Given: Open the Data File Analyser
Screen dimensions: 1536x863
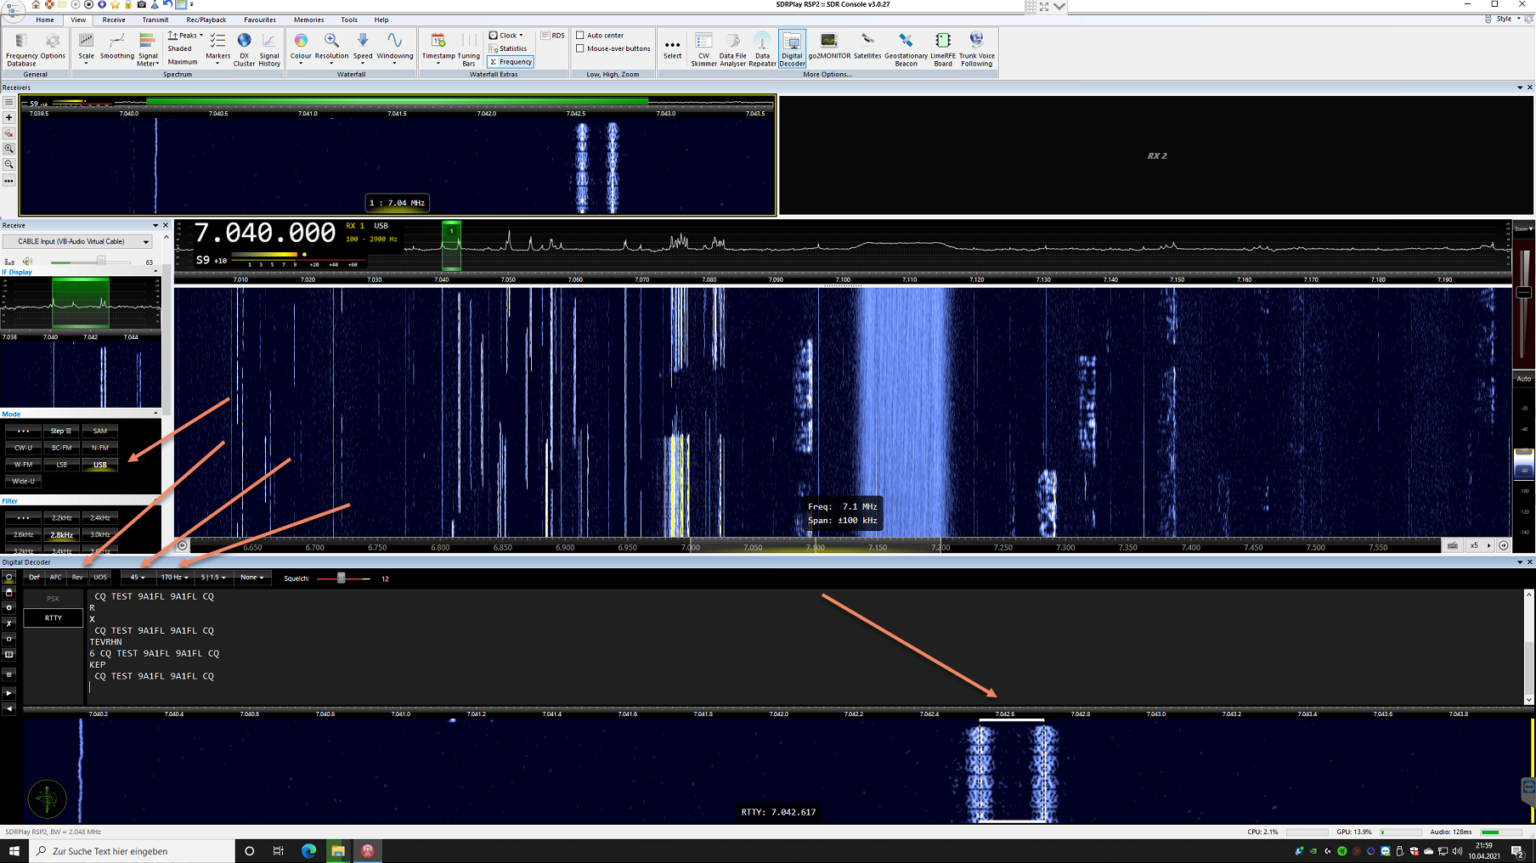Looking at the screenshot, I should click(733, 49).
